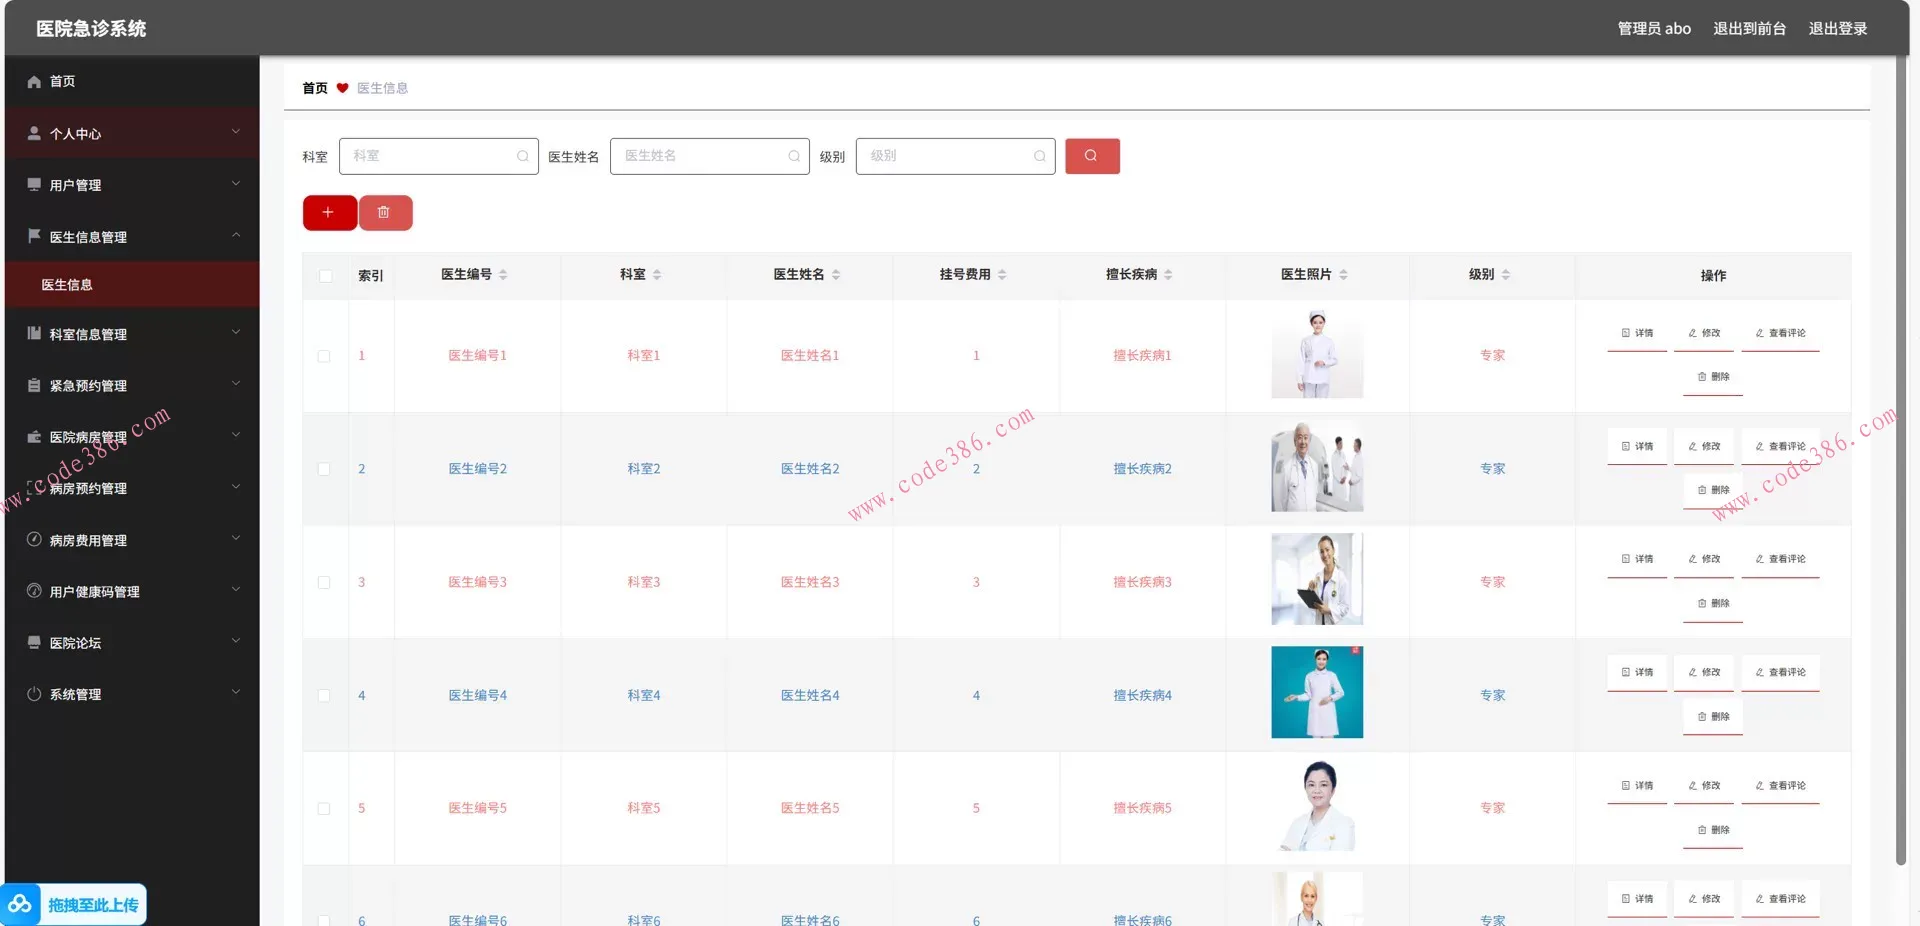
Task: Expand the 个人中心 sidebar menu
Action: click(132, 133)
